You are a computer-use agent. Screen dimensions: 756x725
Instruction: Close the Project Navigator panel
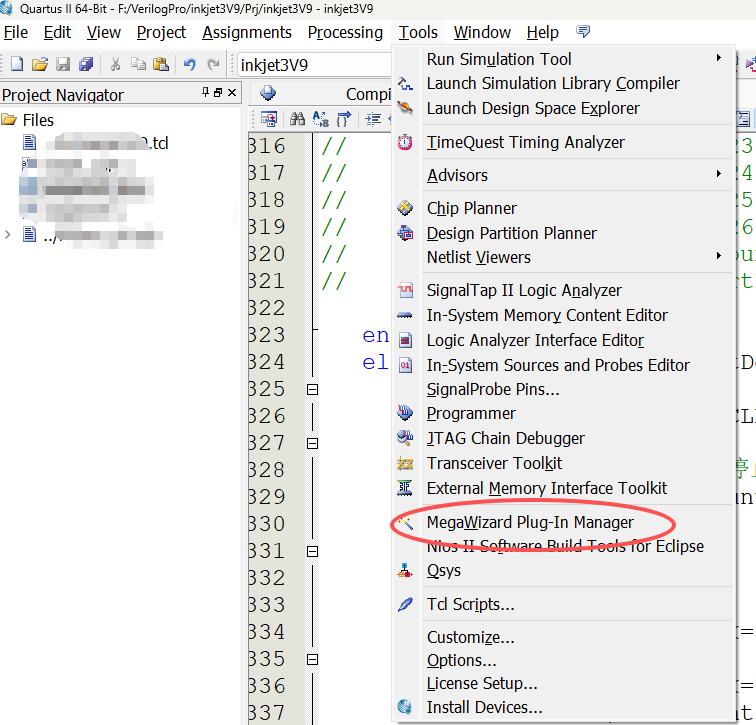[x=232, y=92]
